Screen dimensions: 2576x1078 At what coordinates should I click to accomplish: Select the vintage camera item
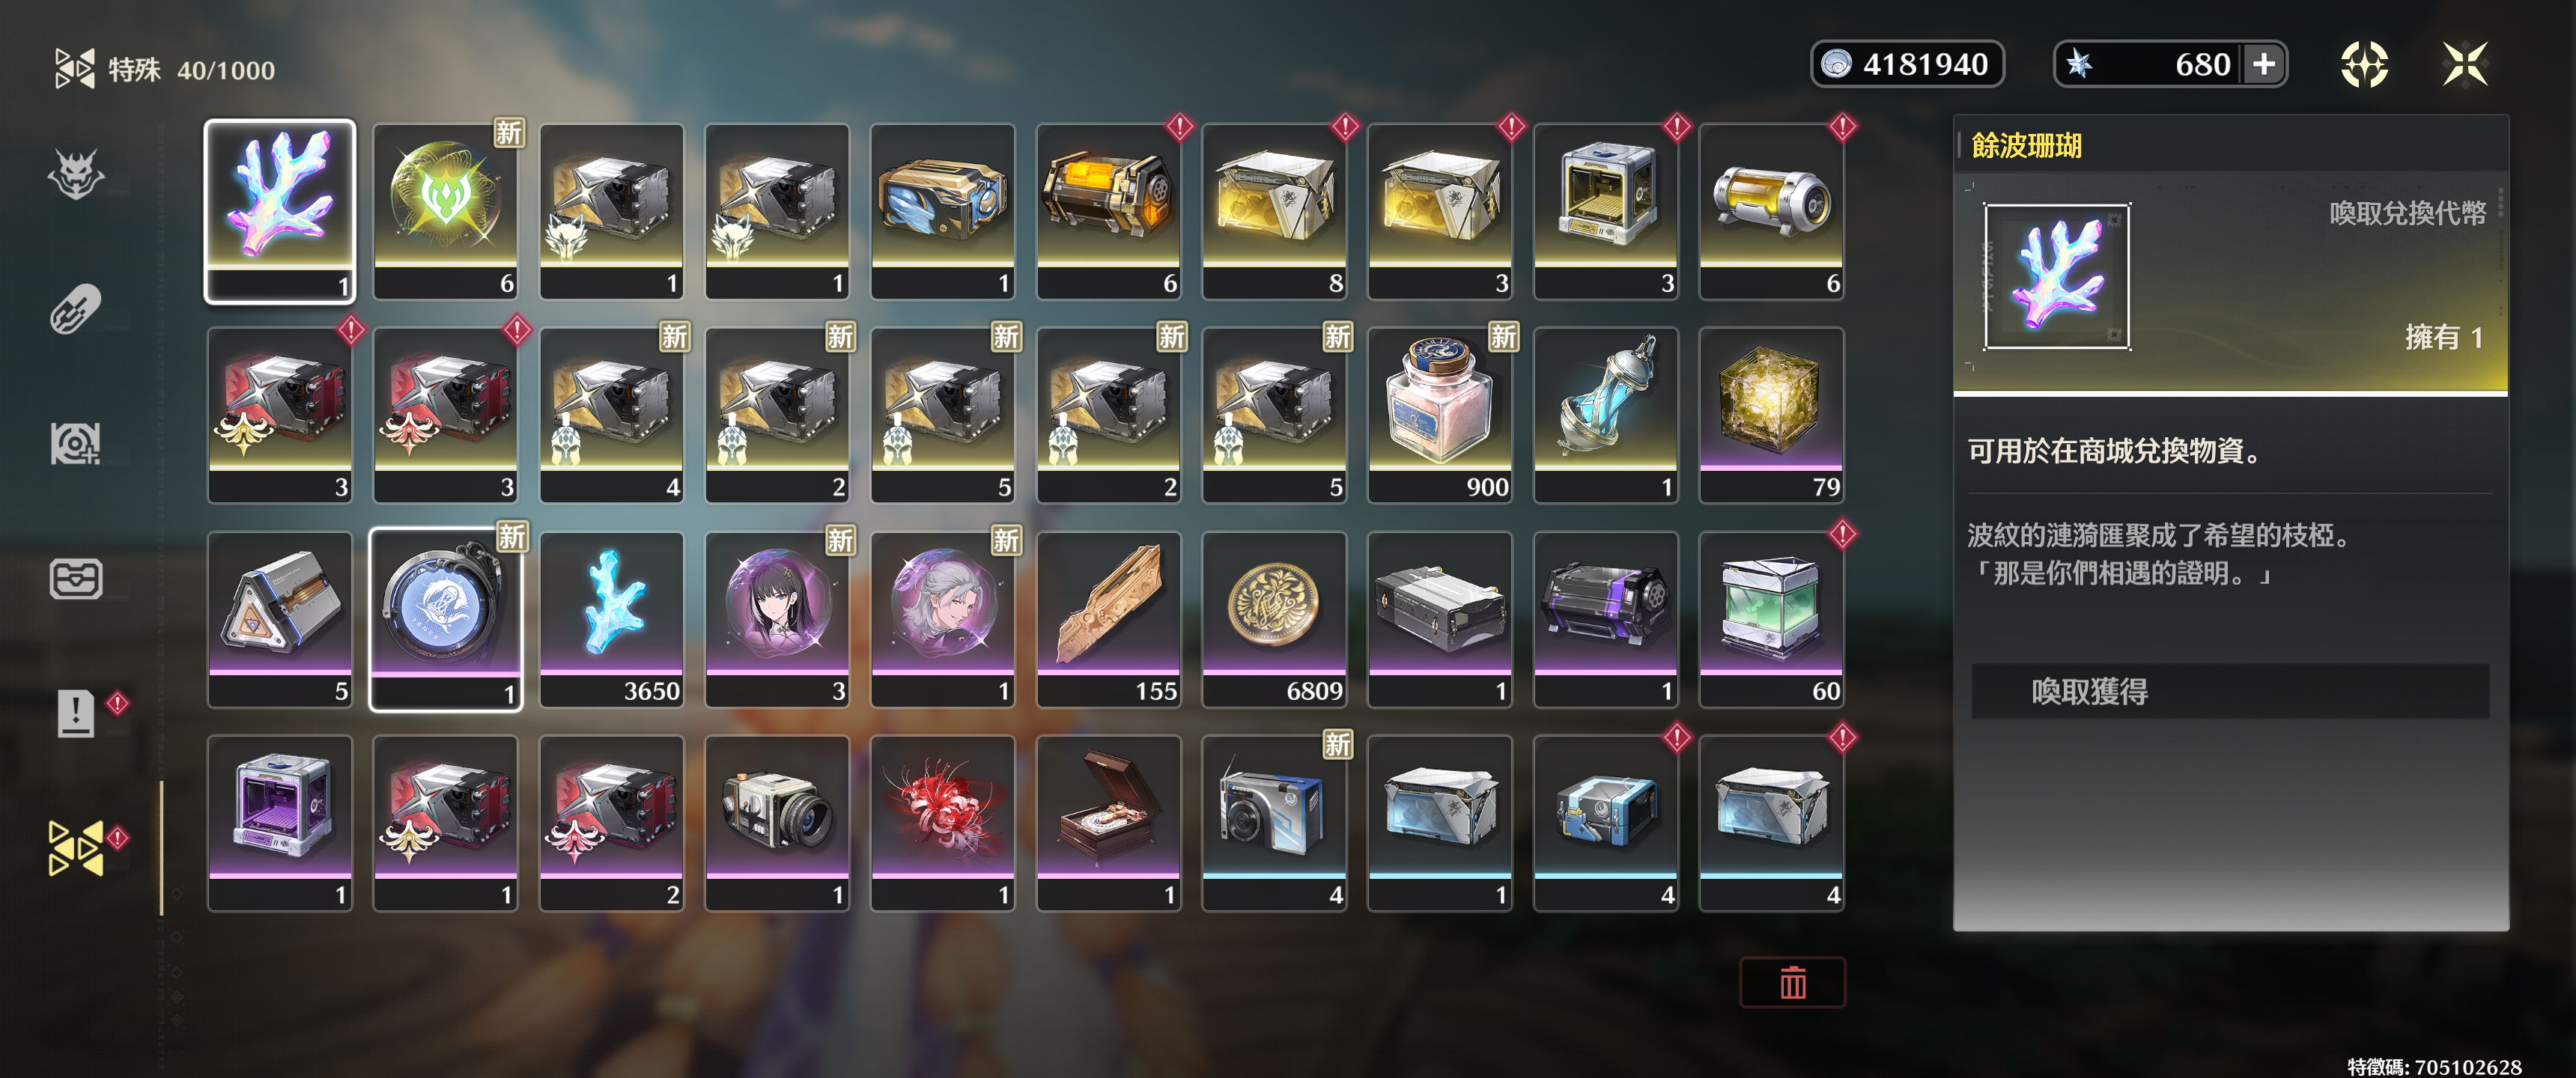pos(777,823)
